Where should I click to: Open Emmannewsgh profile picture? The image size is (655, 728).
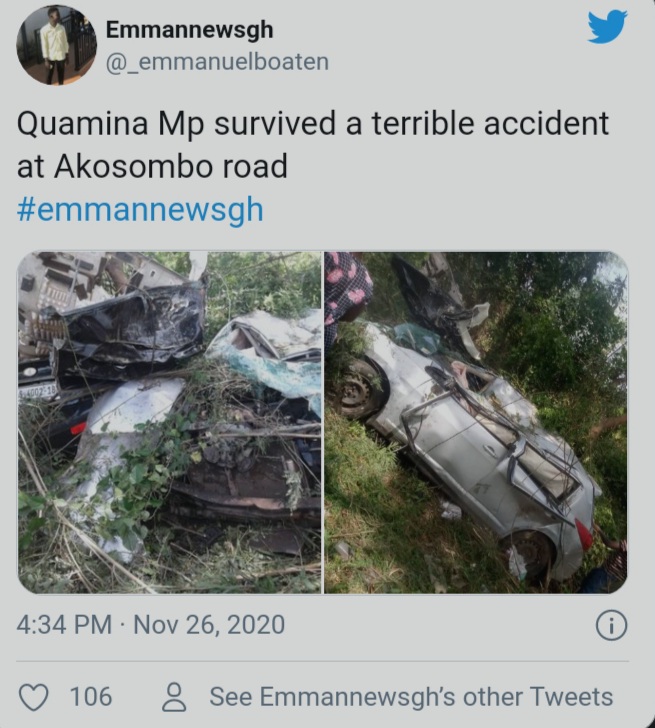[x=57, y=45]
